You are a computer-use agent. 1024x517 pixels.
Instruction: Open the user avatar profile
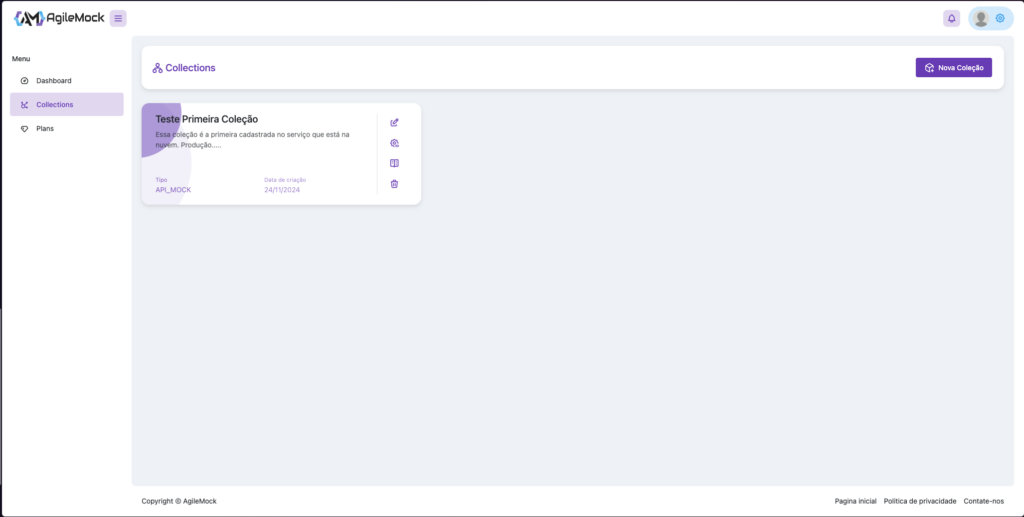coord(981,19)
